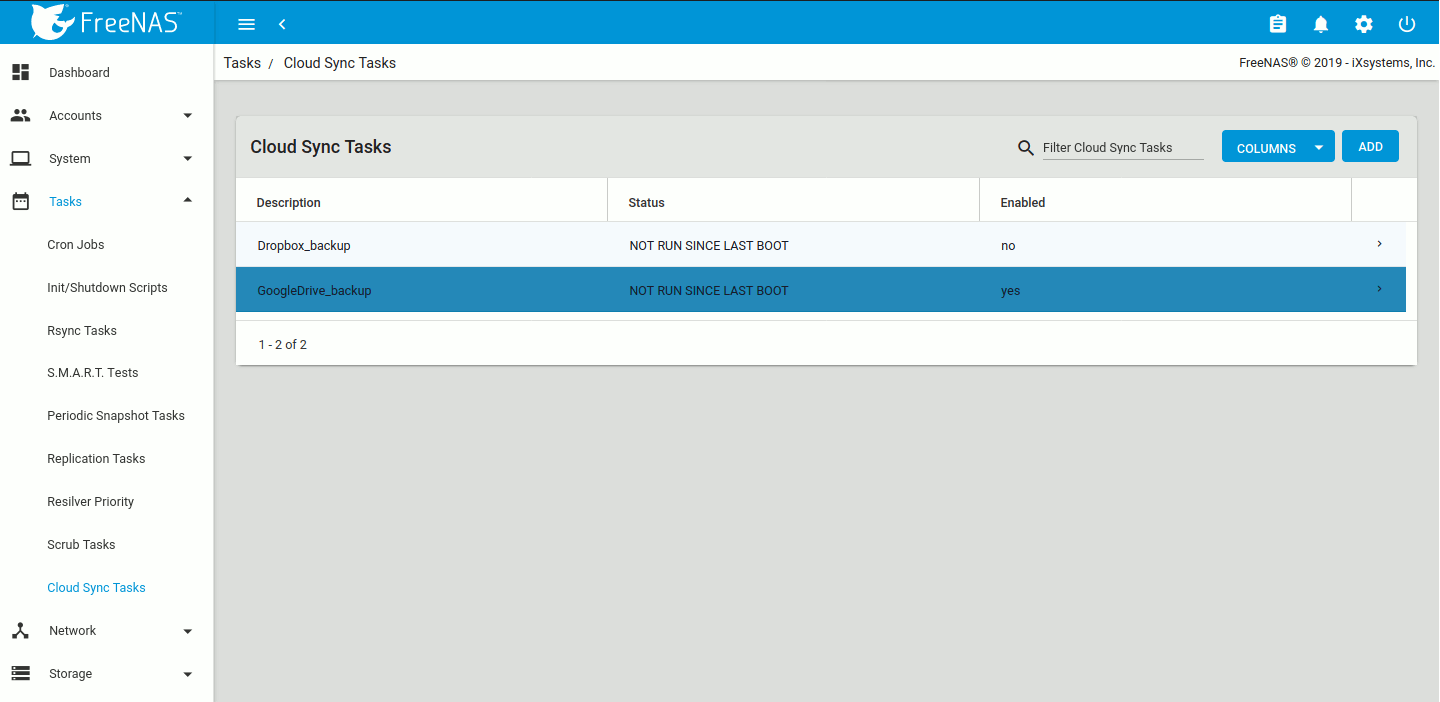Click the Enabled value 'yes'

tap(1010, 290)
